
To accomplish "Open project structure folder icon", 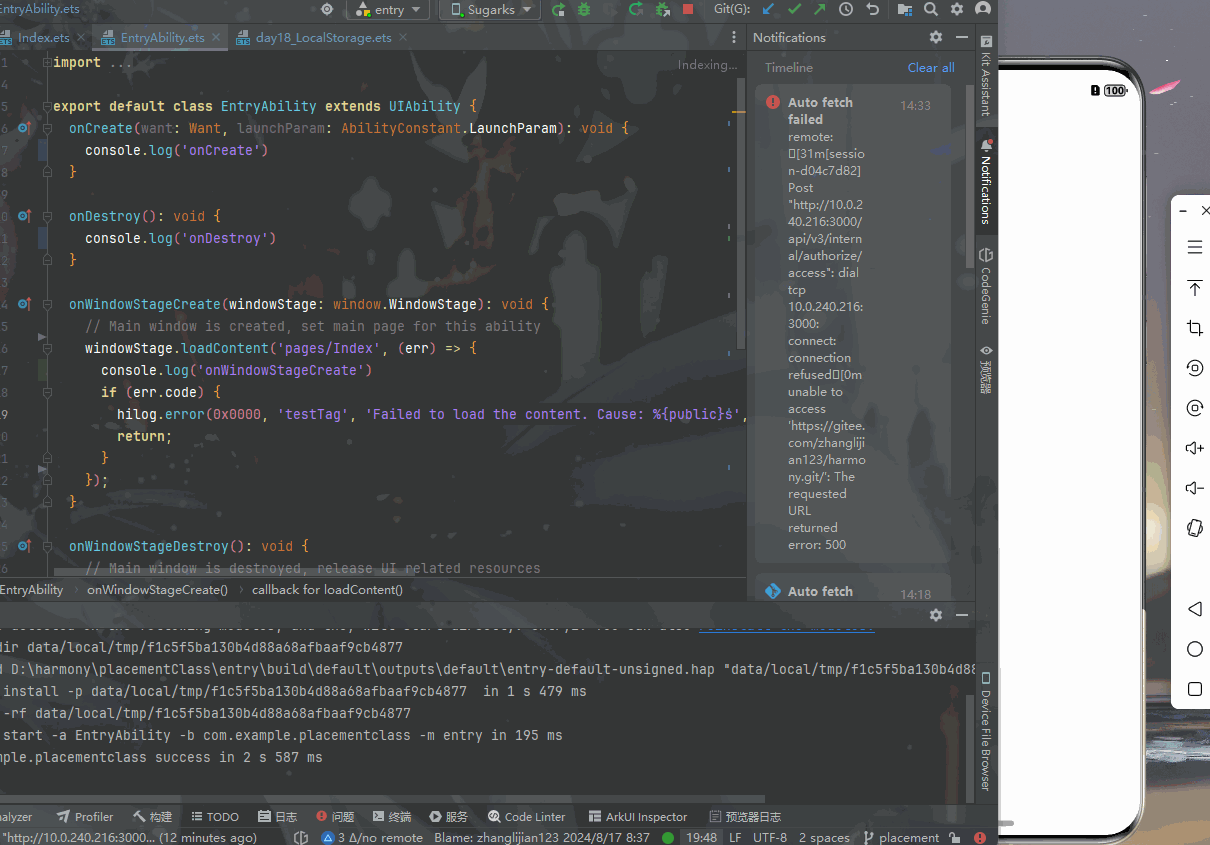I will (x=904, y=10).
